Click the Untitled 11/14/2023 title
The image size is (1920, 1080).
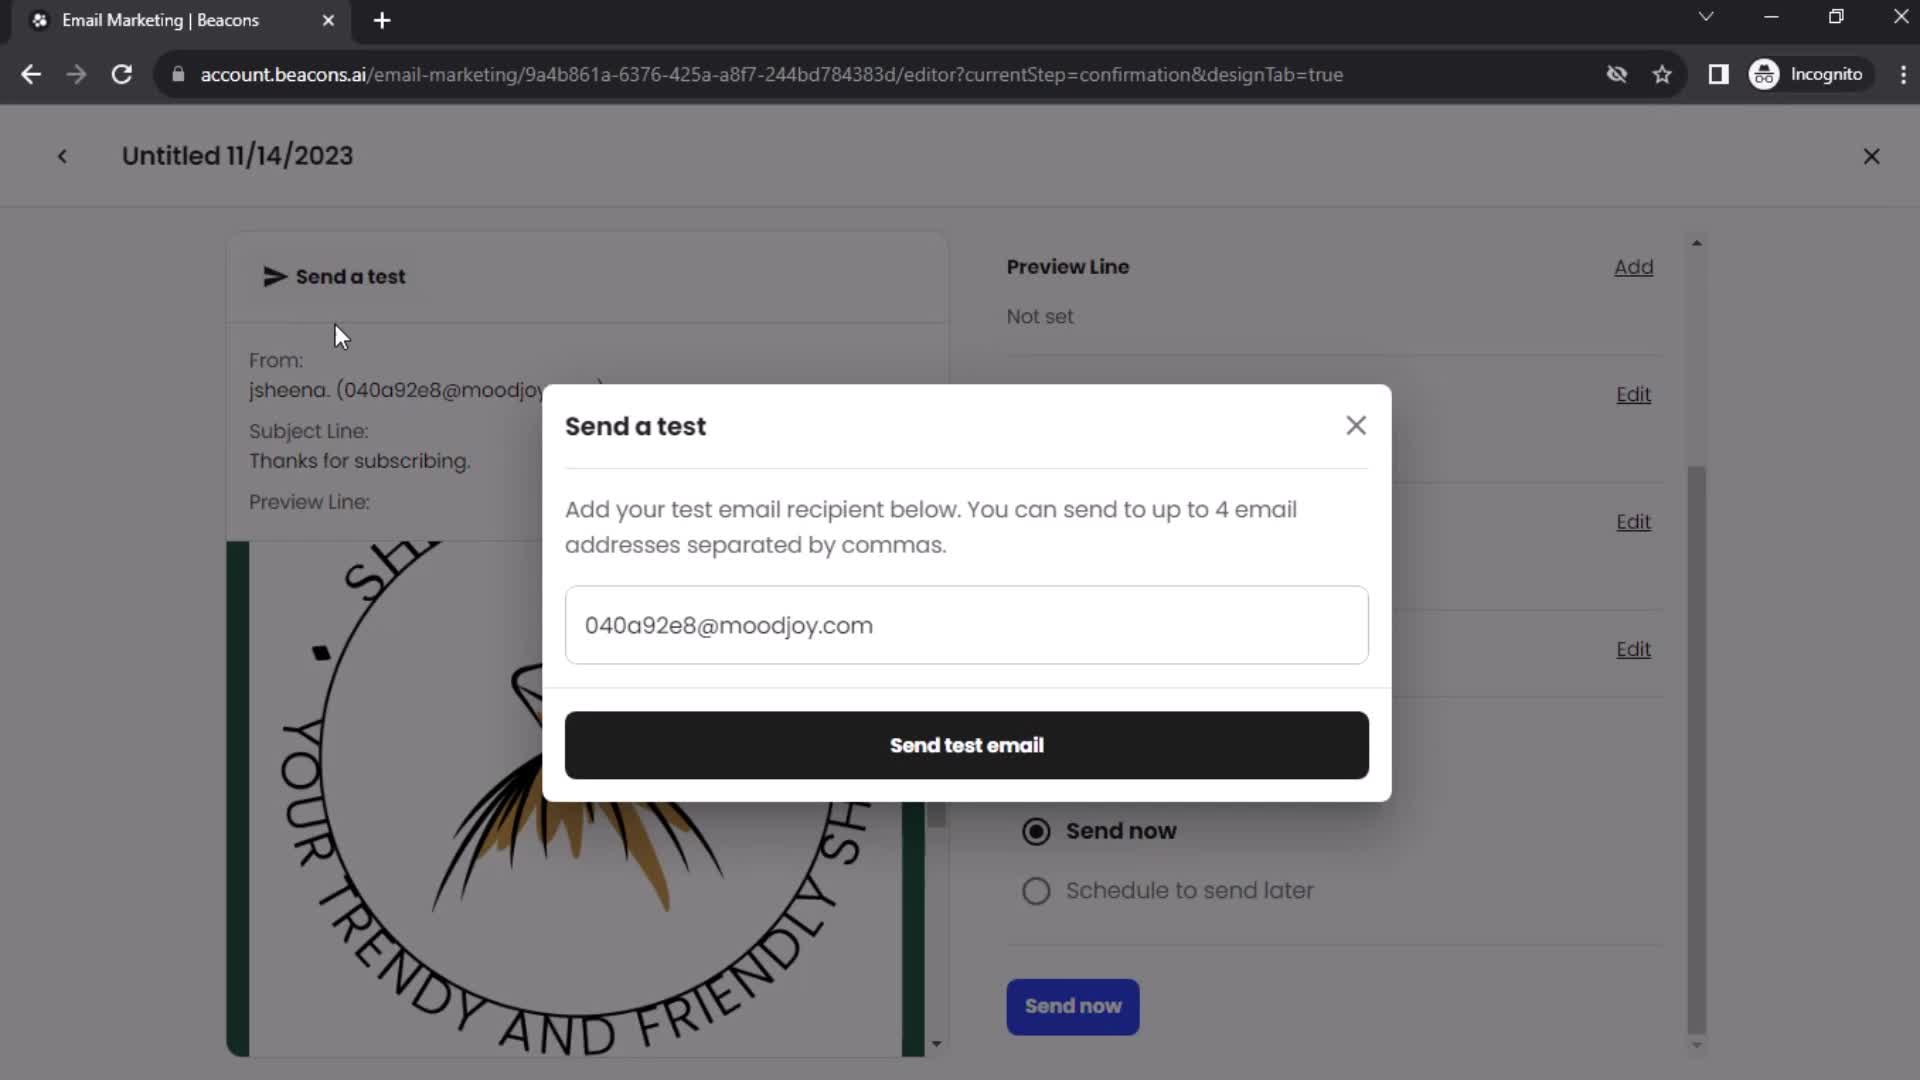(237, 156)
